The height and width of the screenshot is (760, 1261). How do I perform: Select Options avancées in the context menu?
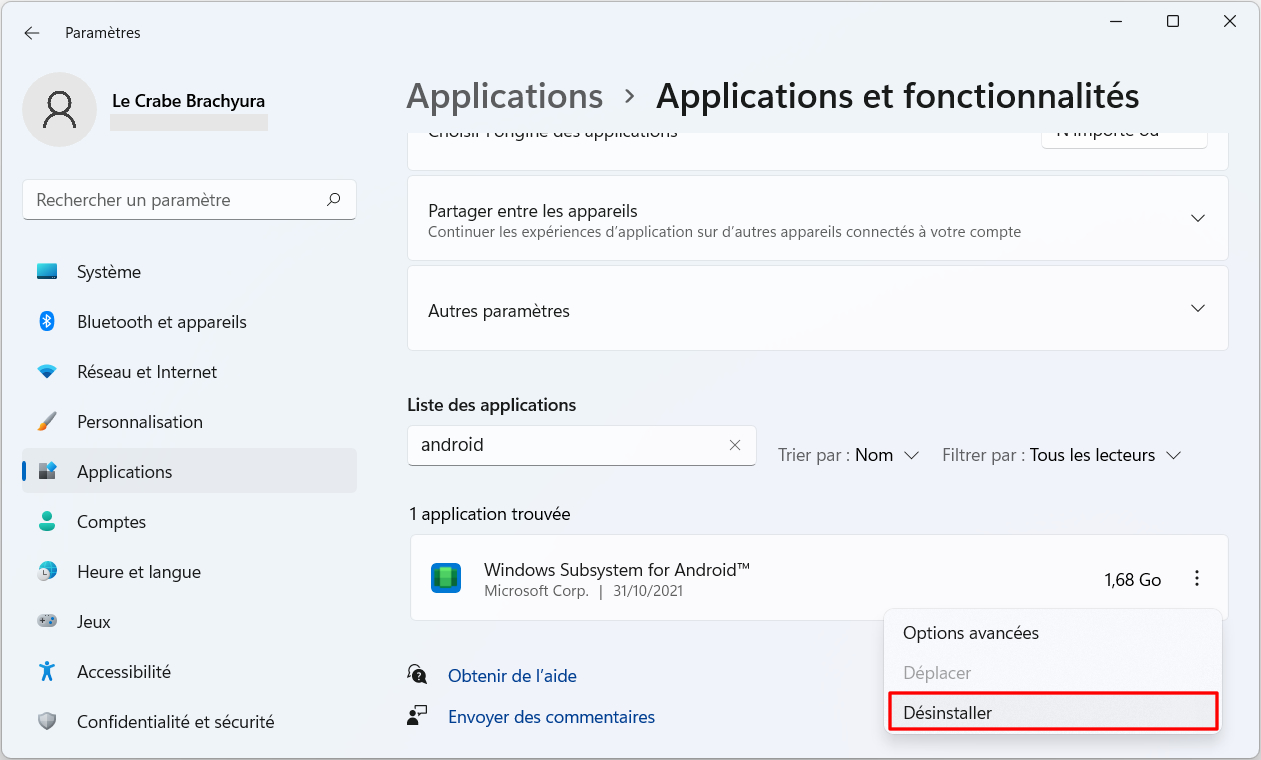coord(1053,633)
